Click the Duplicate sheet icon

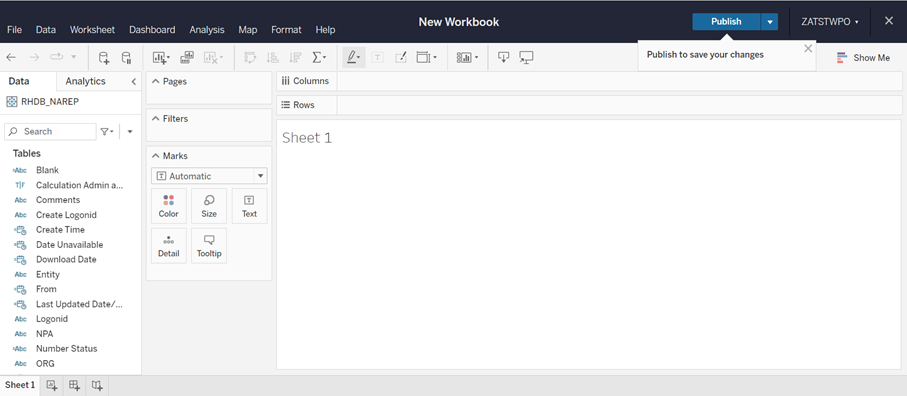pyautogui.click(x=187, y=57)
